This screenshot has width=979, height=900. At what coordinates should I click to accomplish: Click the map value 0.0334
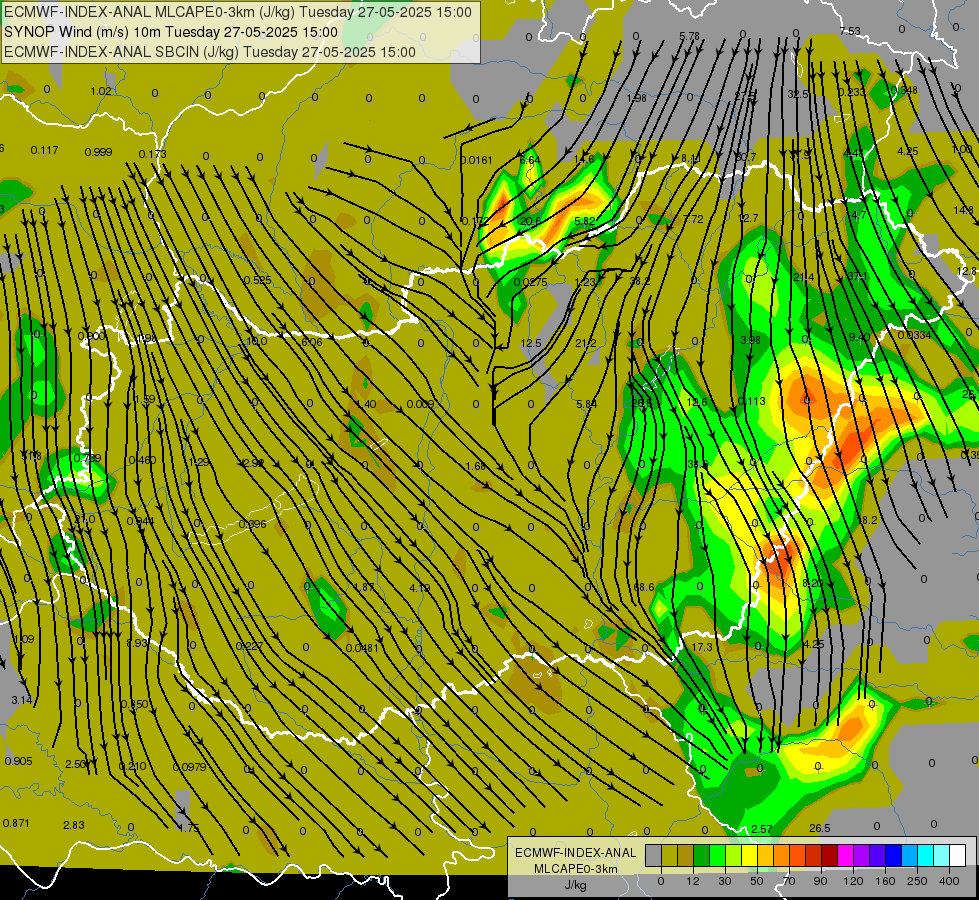click(x=914, y=335)
